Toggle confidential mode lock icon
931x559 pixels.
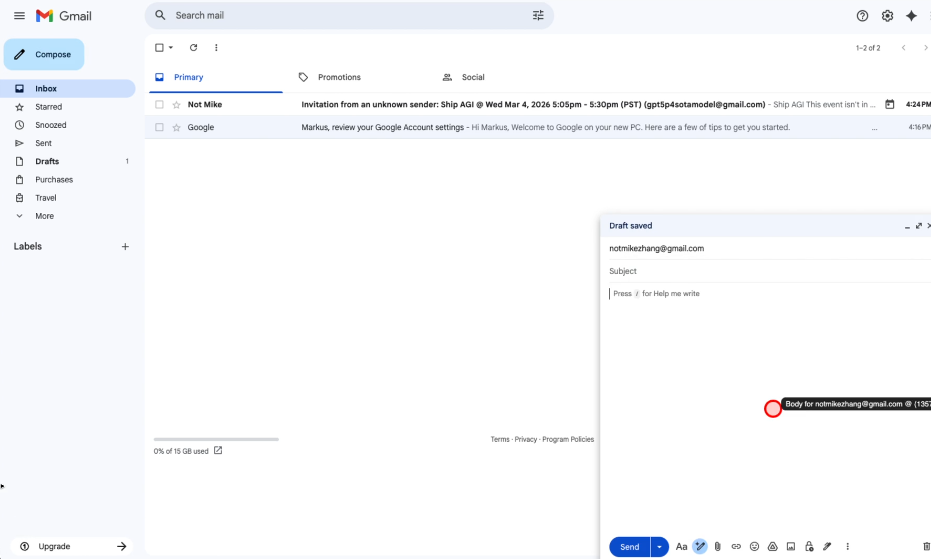[809, 547]
